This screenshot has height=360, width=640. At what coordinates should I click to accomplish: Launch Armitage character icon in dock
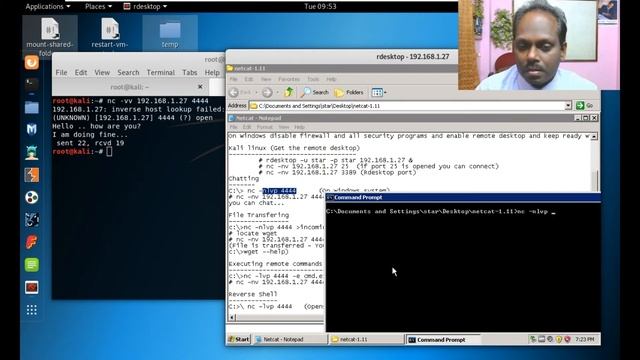tap(32, 152)
